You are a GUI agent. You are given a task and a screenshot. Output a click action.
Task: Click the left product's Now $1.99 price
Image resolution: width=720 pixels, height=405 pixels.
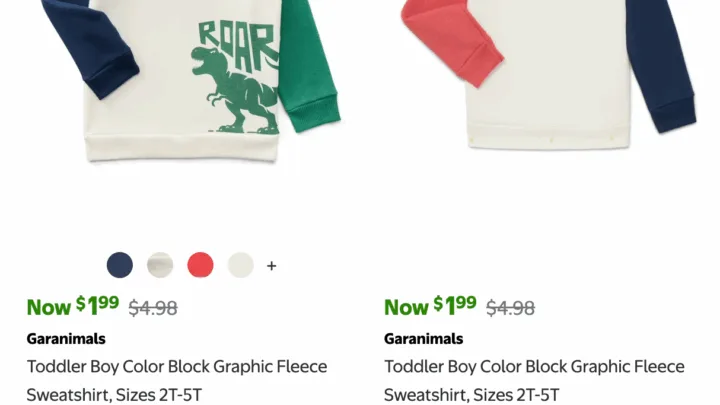73,306
